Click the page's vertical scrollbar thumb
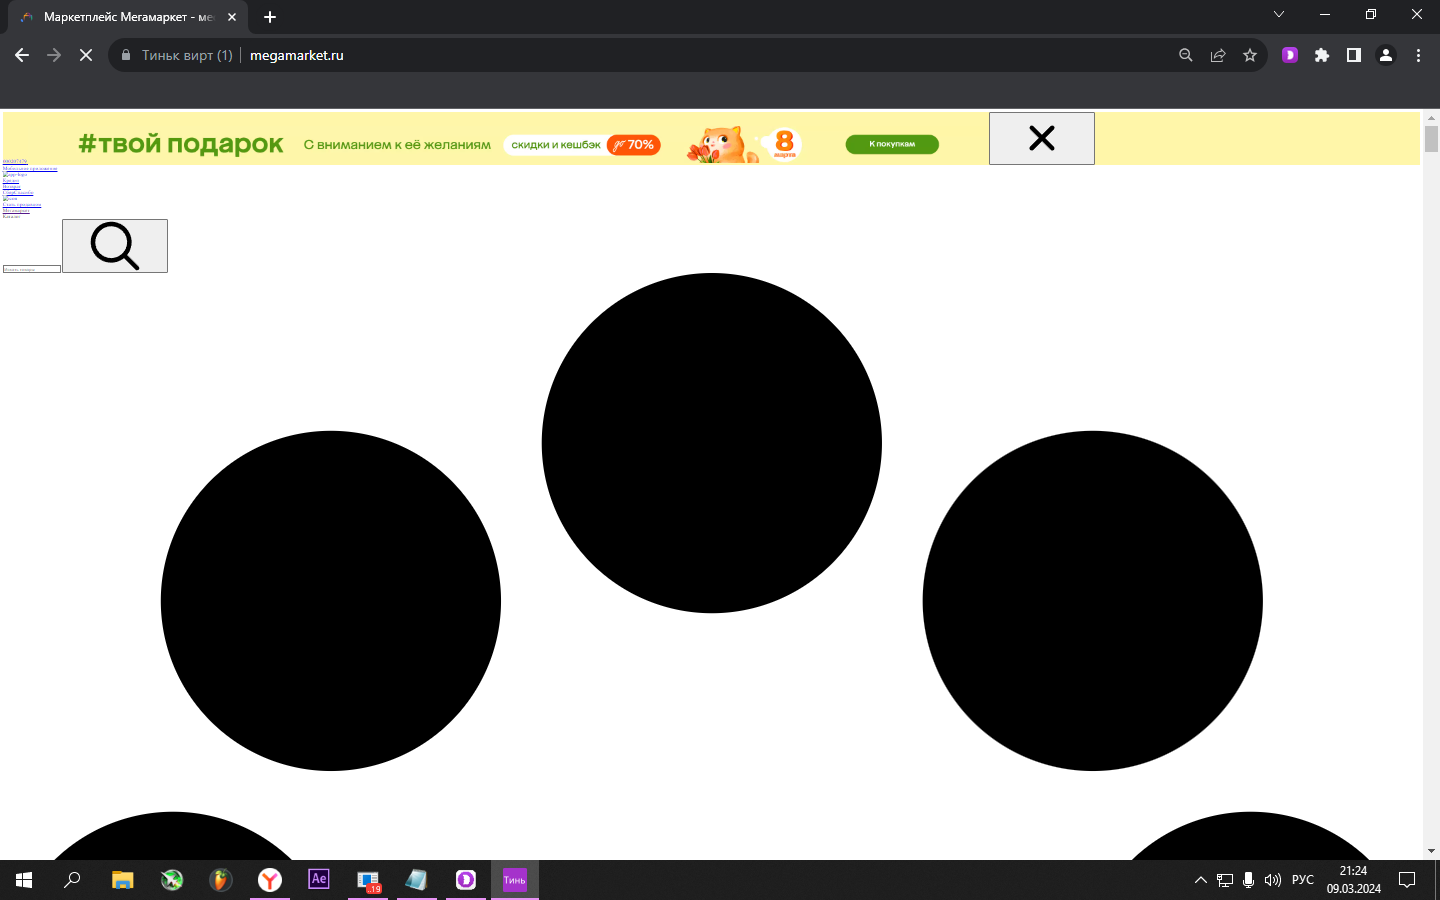This screenshot has width=1440, height=900. [x=1431, y=139]
